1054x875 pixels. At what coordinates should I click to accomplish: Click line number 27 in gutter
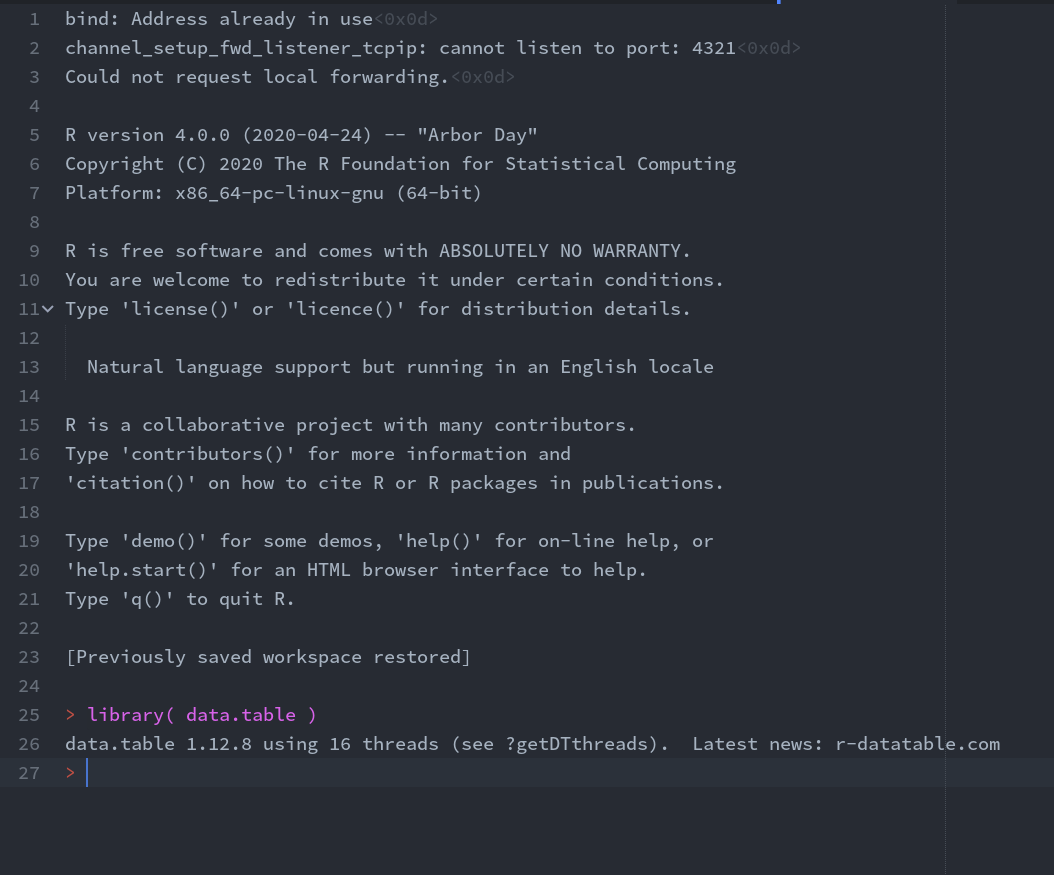[x=29, y=773]
